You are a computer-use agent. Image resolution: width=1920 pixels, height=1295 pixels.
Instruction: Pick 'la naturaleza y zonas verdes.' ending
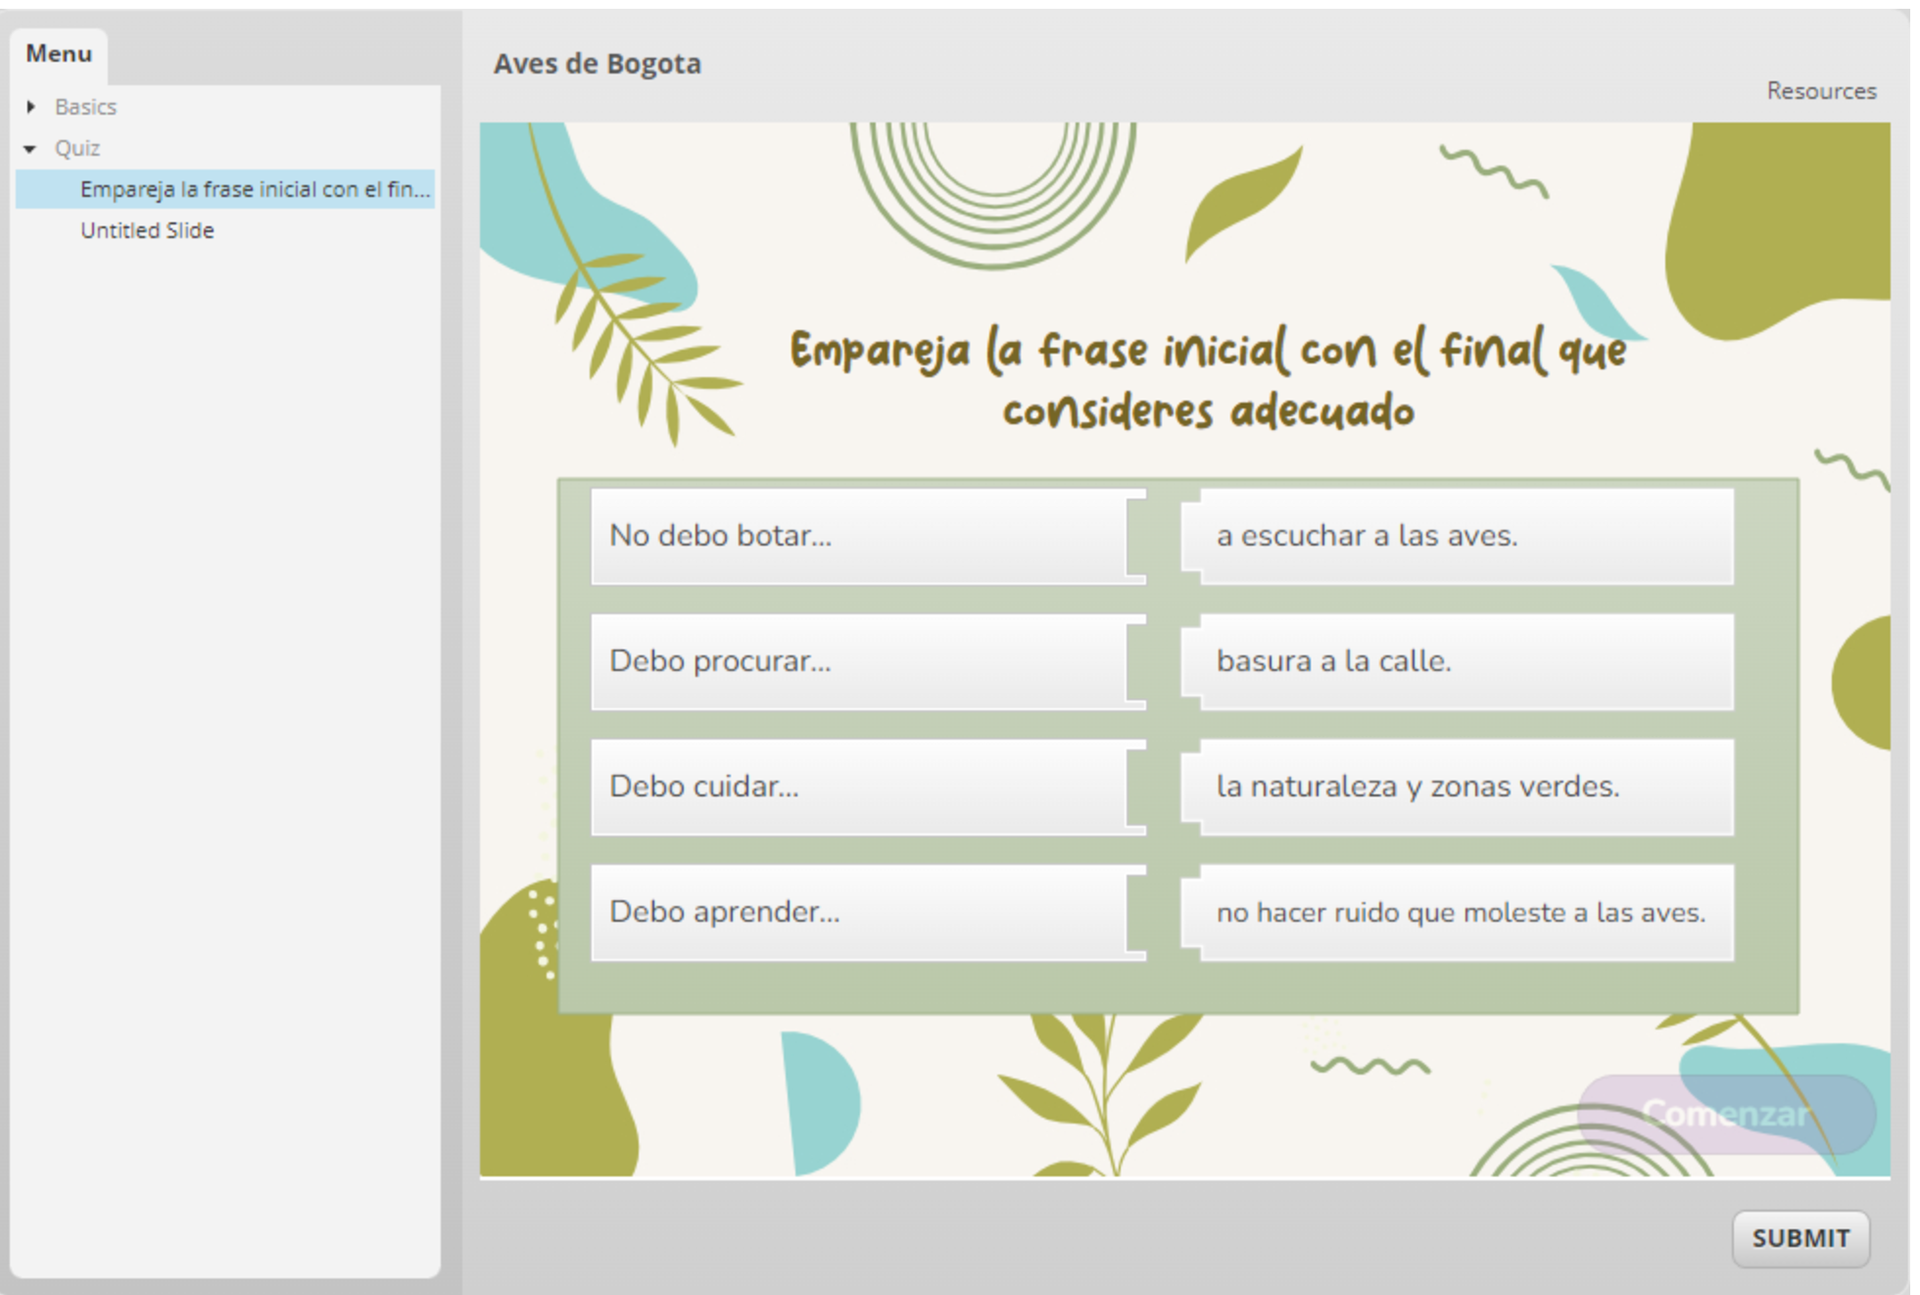tap(1460, 786)
